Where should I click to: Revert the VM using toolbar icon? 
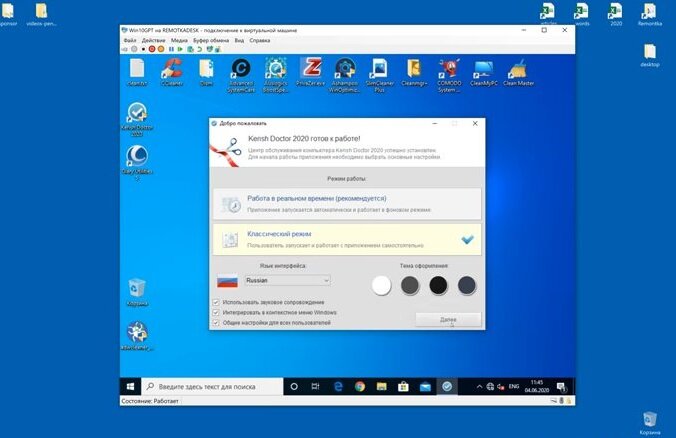click(200, 49)
